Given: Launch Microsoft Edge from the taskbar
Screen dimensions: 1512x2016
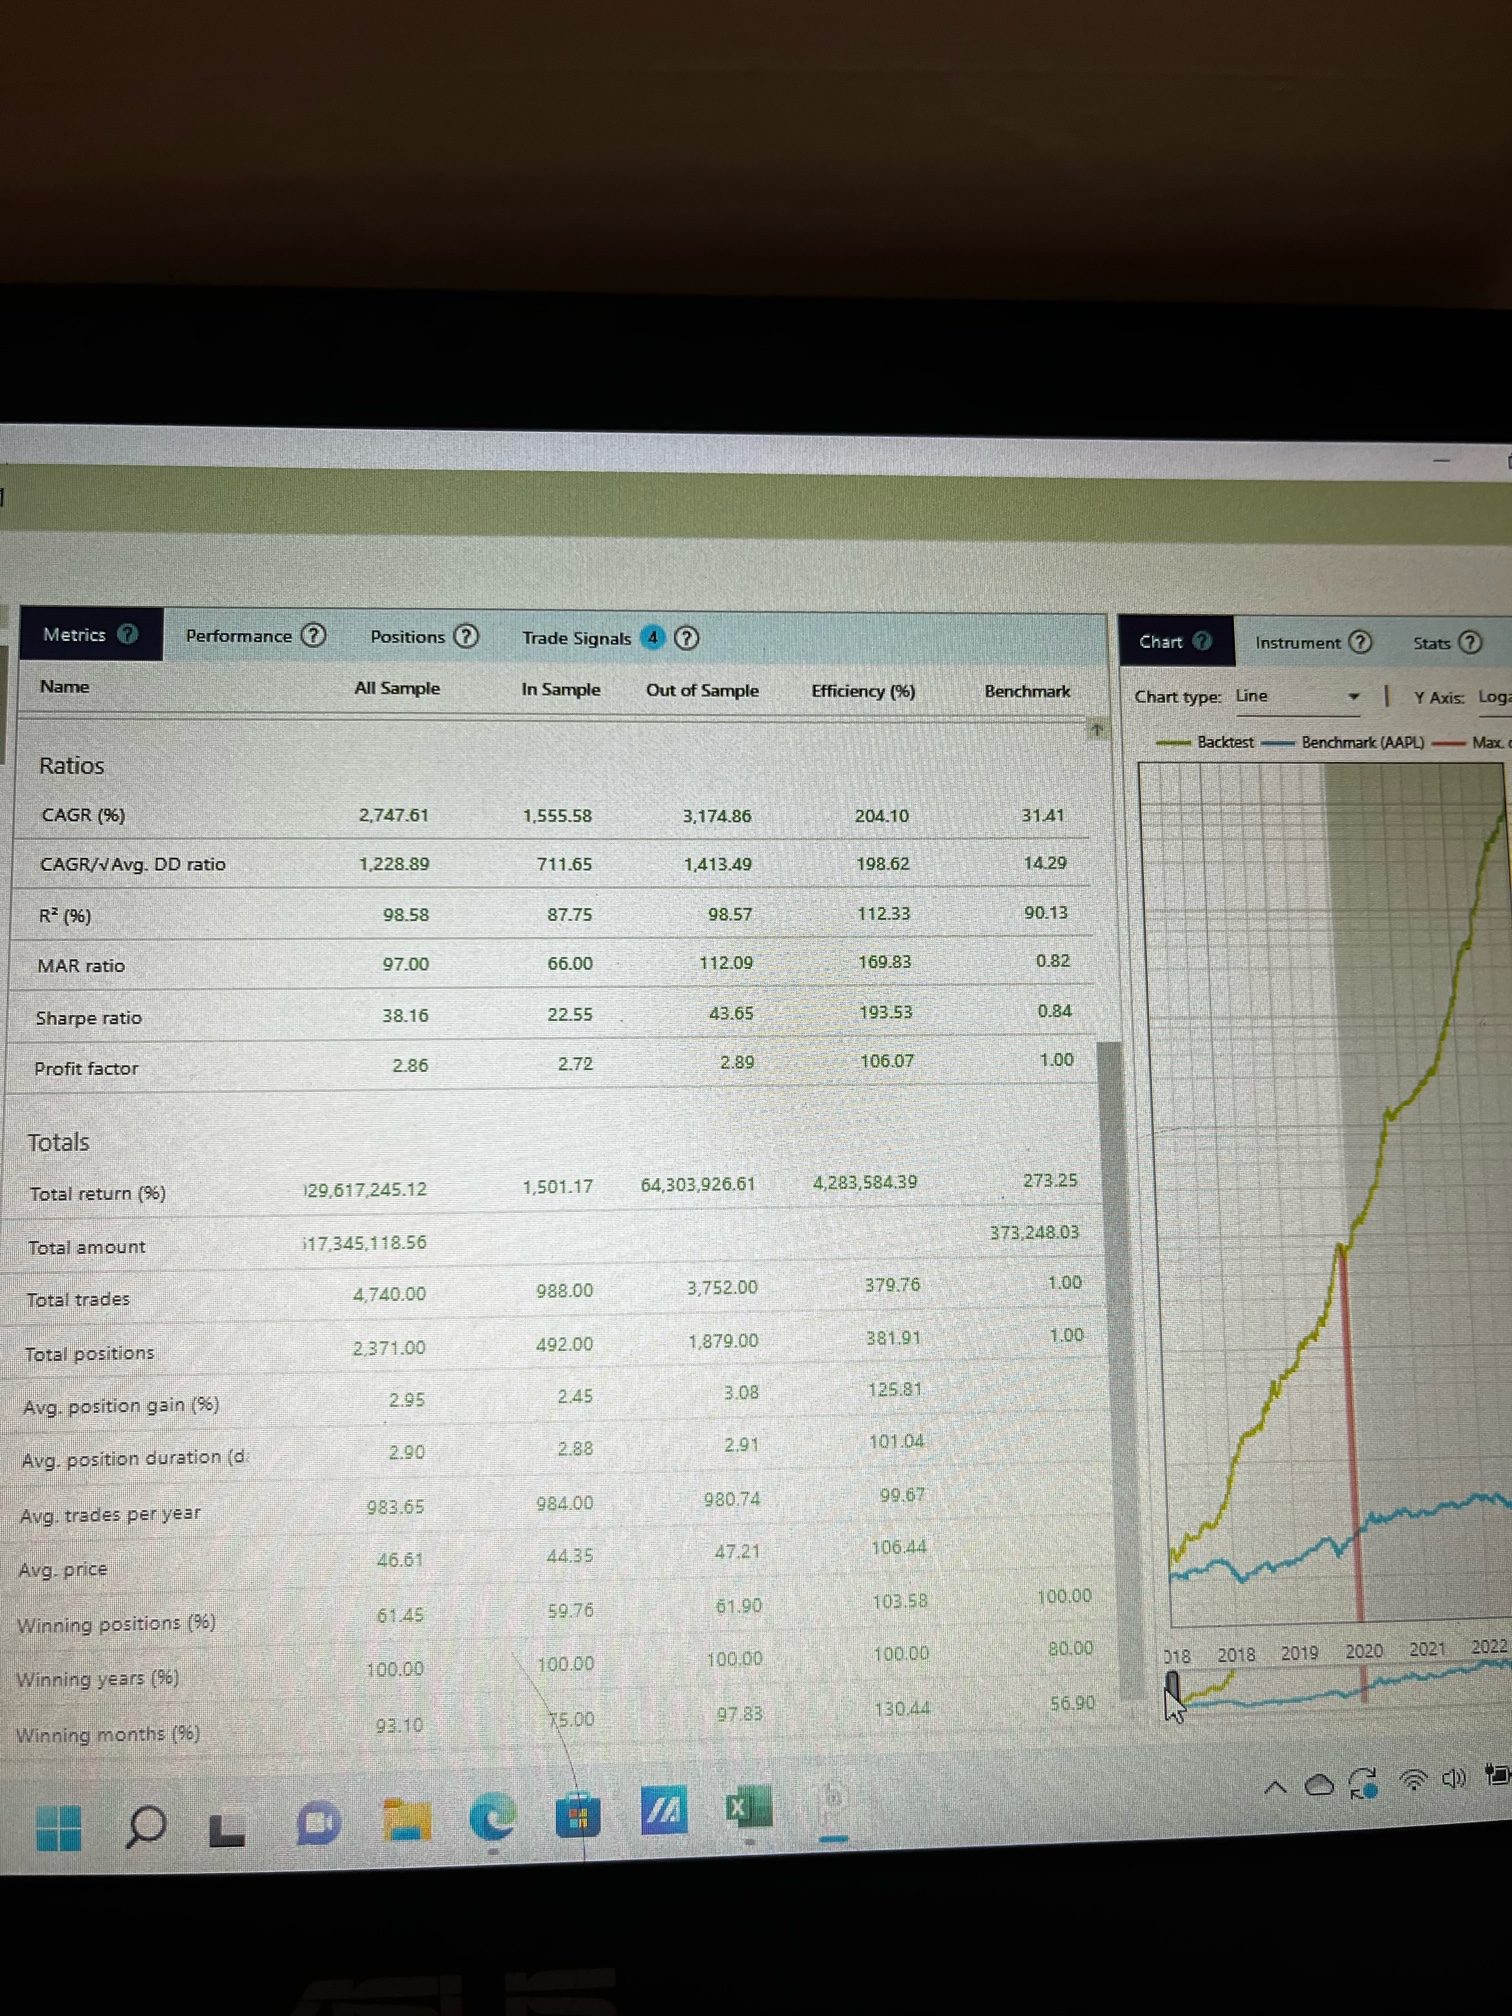Looking at the screenshot, I should (x=493, y=1817).
